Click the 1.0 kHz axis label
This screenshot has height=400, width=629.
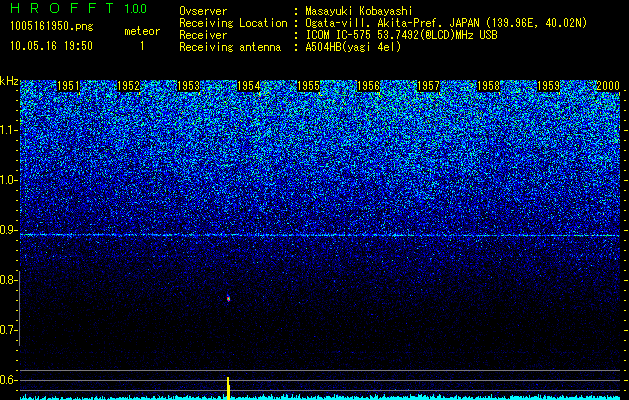coord(8,180)
